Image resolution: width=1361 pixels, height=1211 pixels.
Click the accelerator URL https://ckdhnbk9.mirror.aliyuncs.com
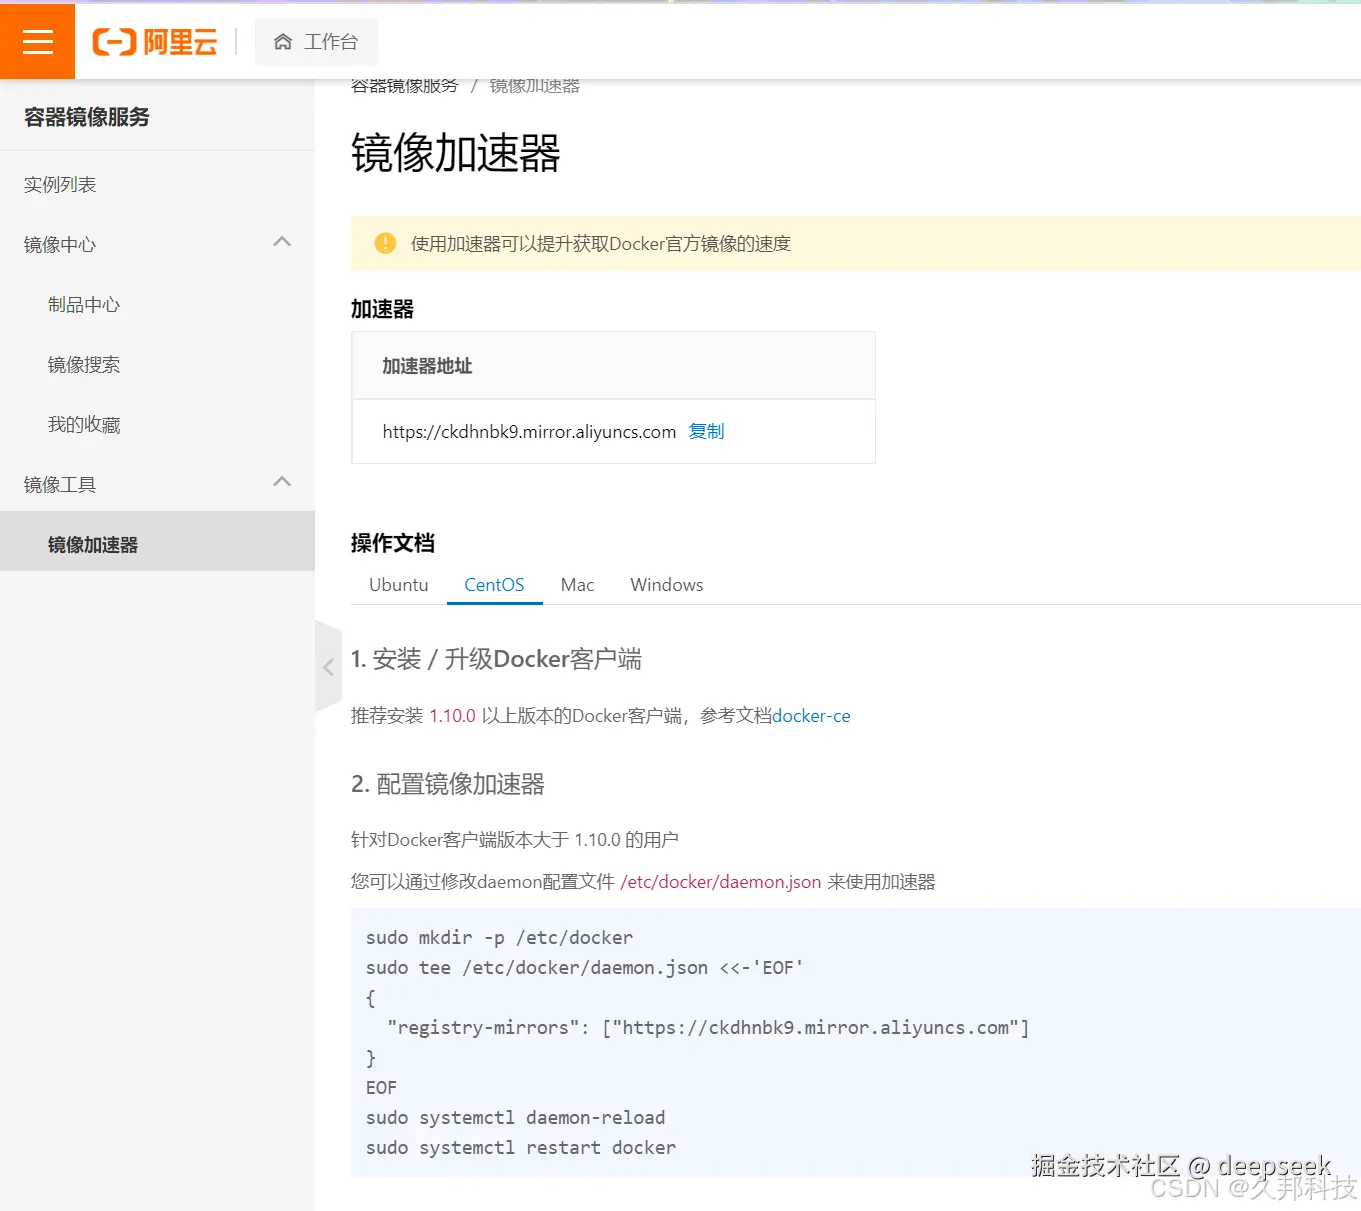coord(529,432)
